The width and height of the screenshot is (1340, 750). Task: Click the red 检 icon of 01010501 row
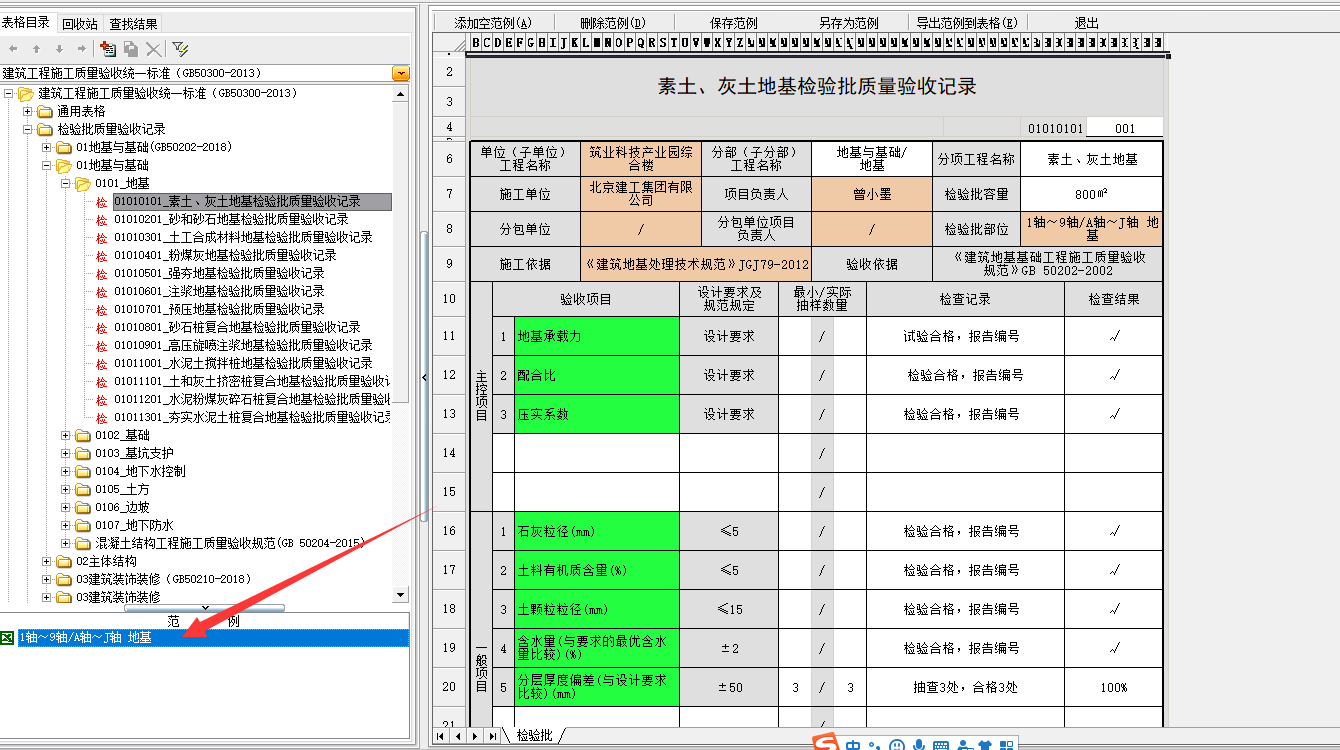[101, 273]
